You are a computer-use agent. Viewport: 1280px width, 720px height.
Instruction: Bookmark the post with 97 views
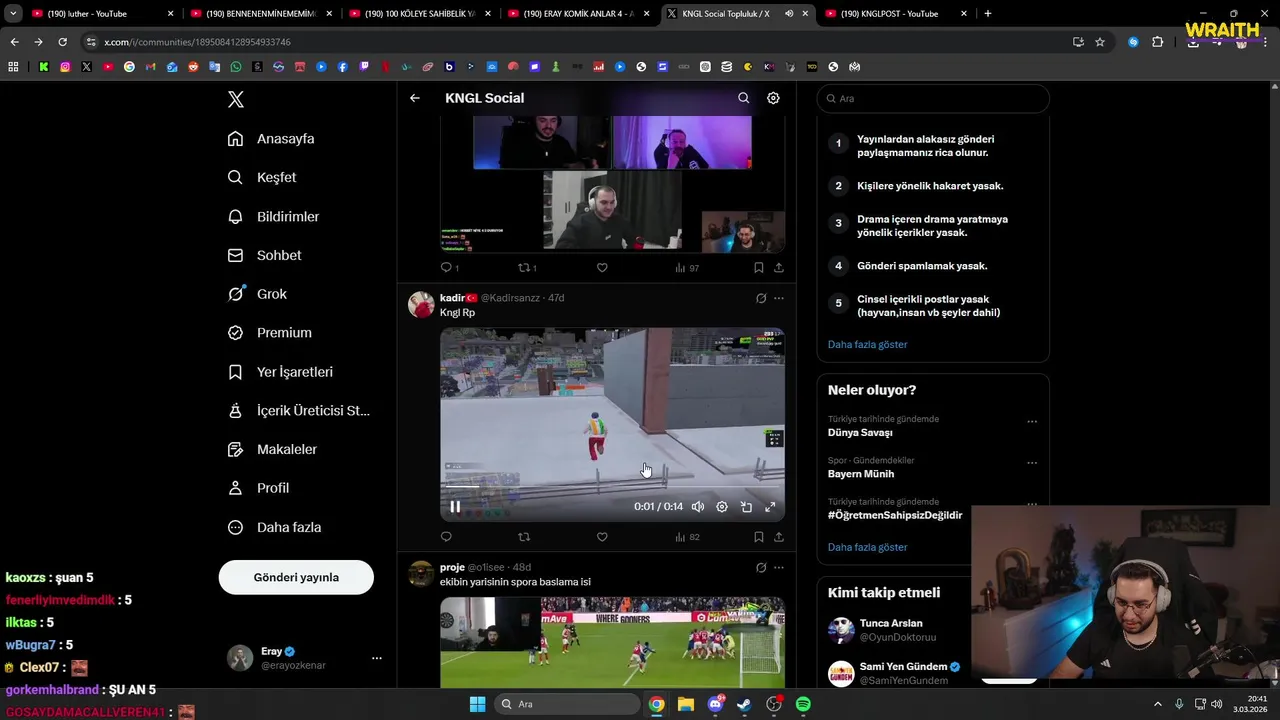point(759,268)
